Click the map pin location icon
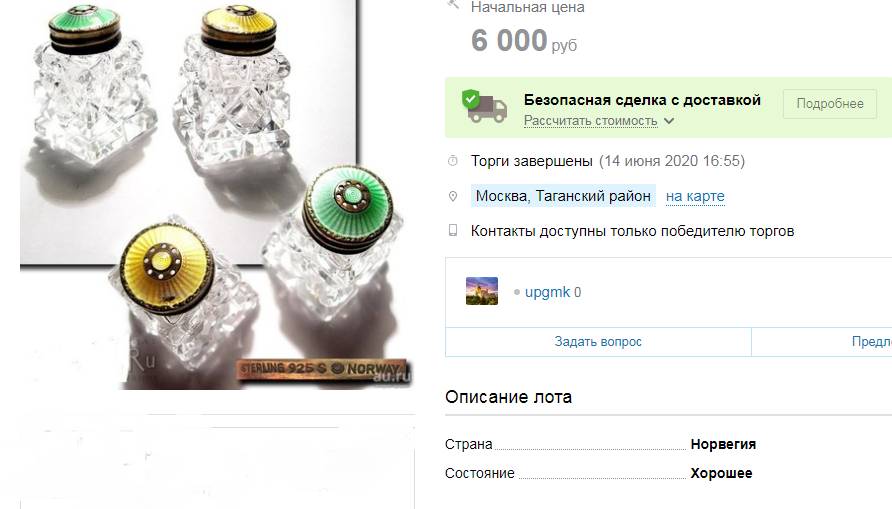The height and width of the screenshot is (509, 892). point(453,196)
